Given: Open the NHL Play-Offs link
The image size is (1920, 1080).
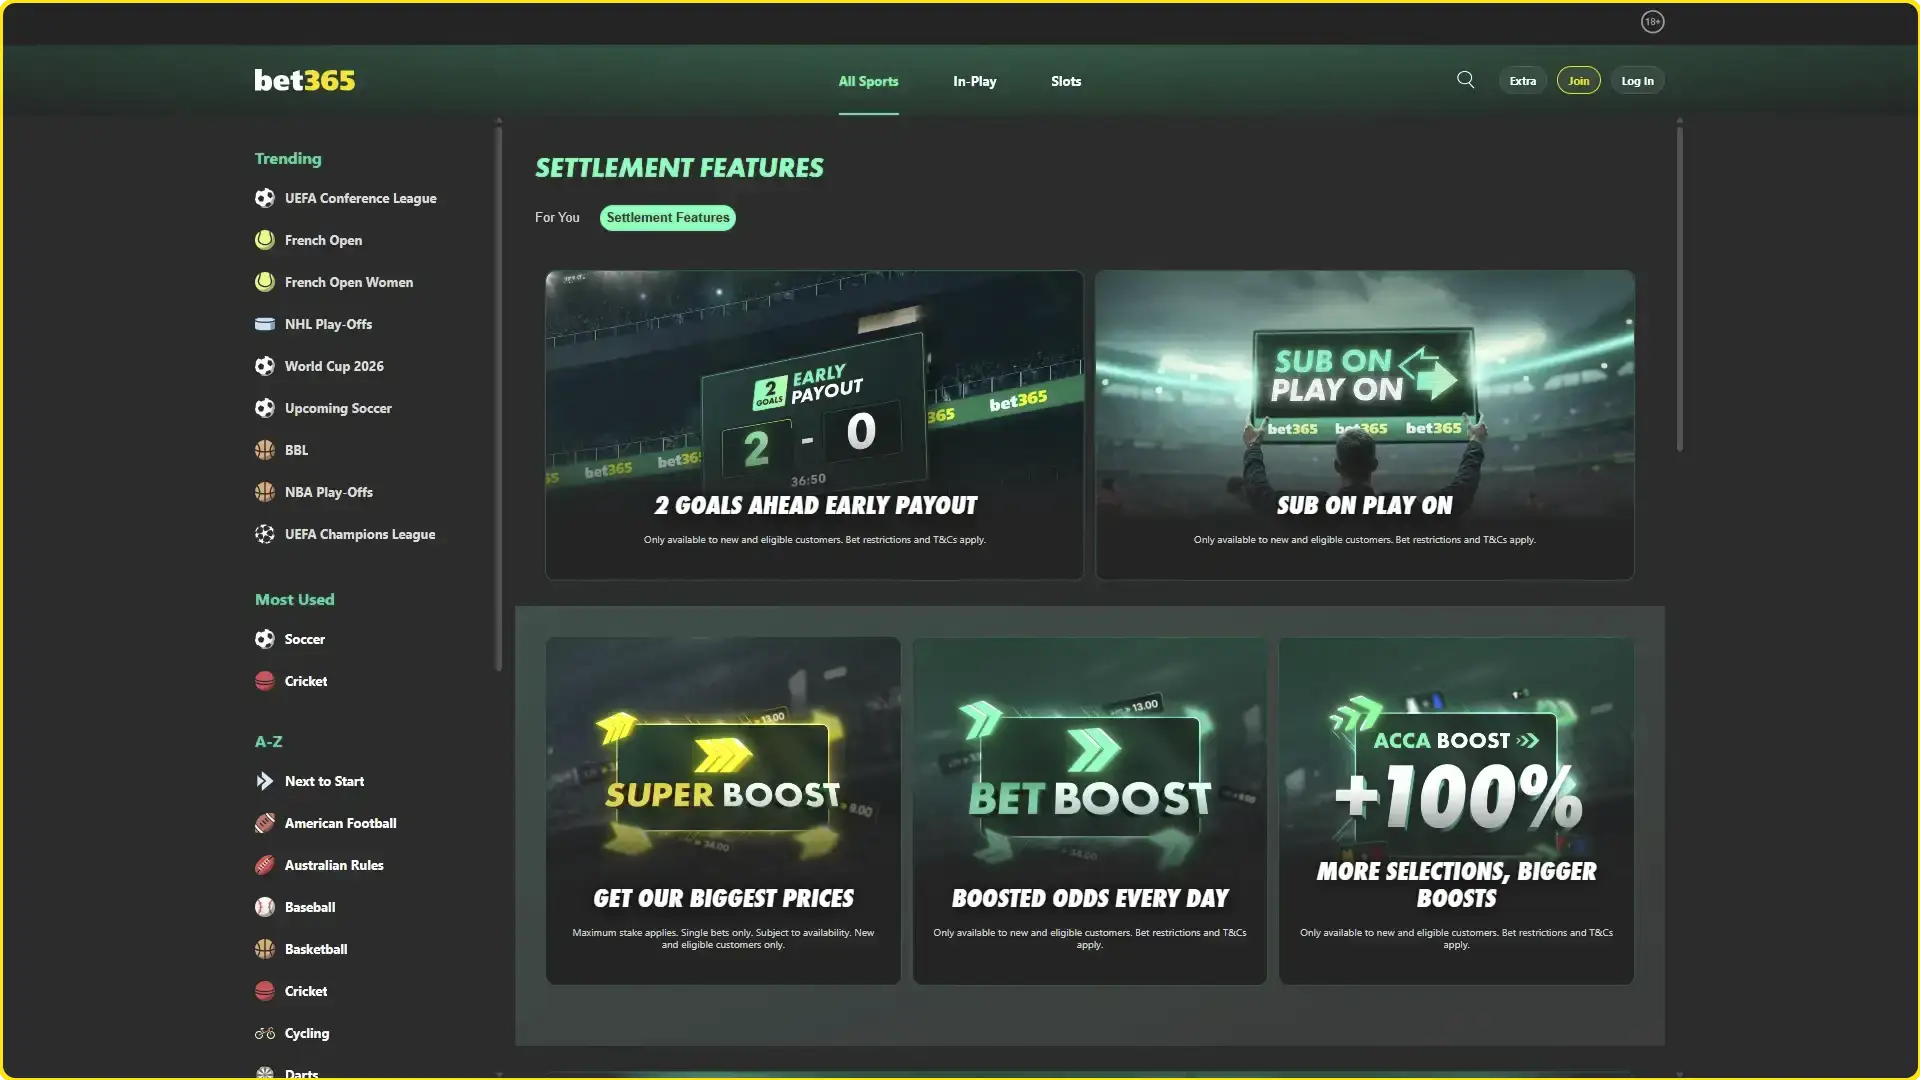Looking at the screenshot, I should click(328, 324).
